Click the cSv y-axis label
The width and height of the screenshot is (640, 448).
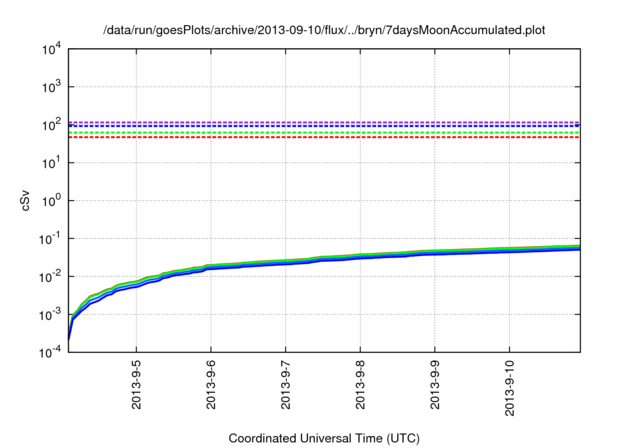(x=26, y=200)
